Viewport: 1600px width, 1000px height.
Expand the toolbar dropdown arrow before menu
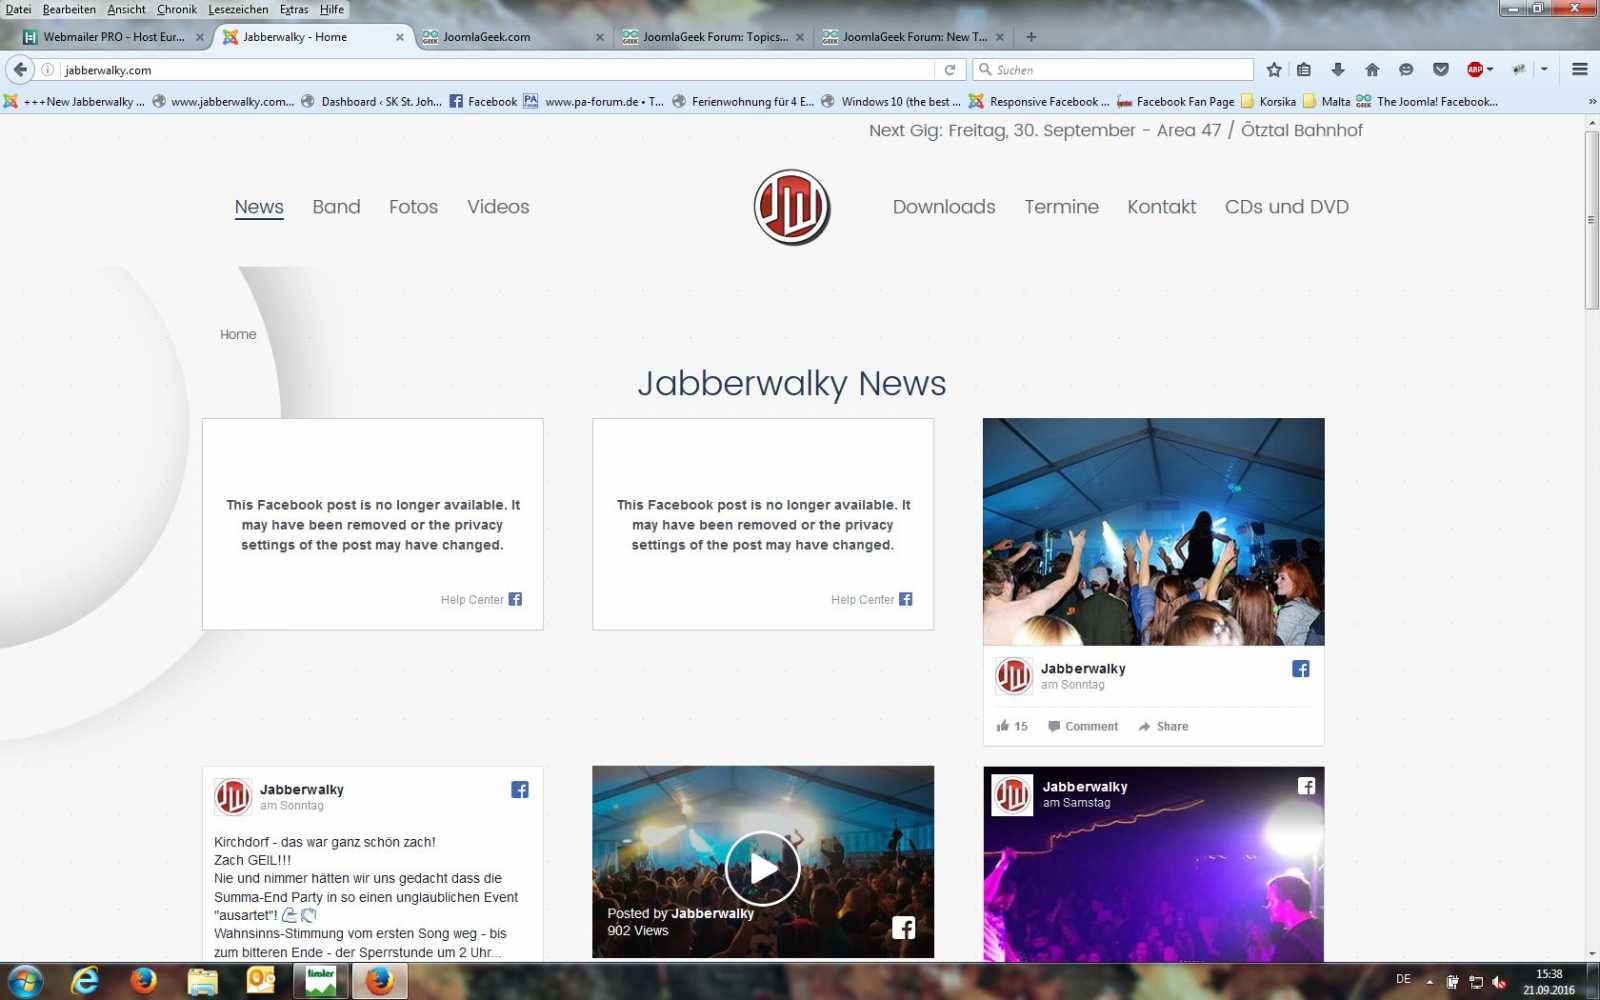coord(1544,70)
